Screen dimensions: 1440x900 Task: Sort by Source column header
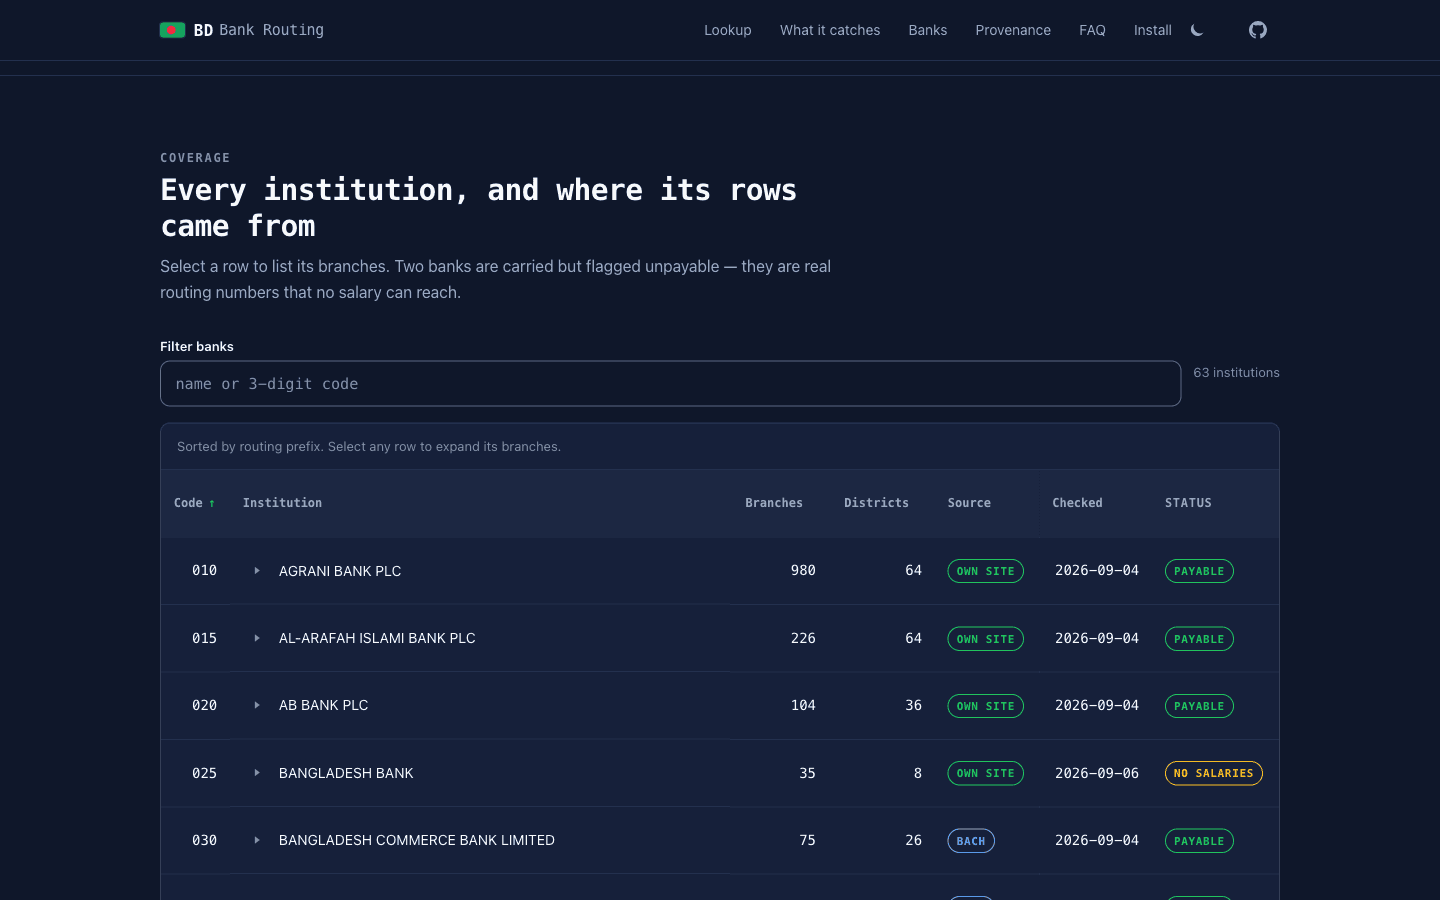point(969,503)
